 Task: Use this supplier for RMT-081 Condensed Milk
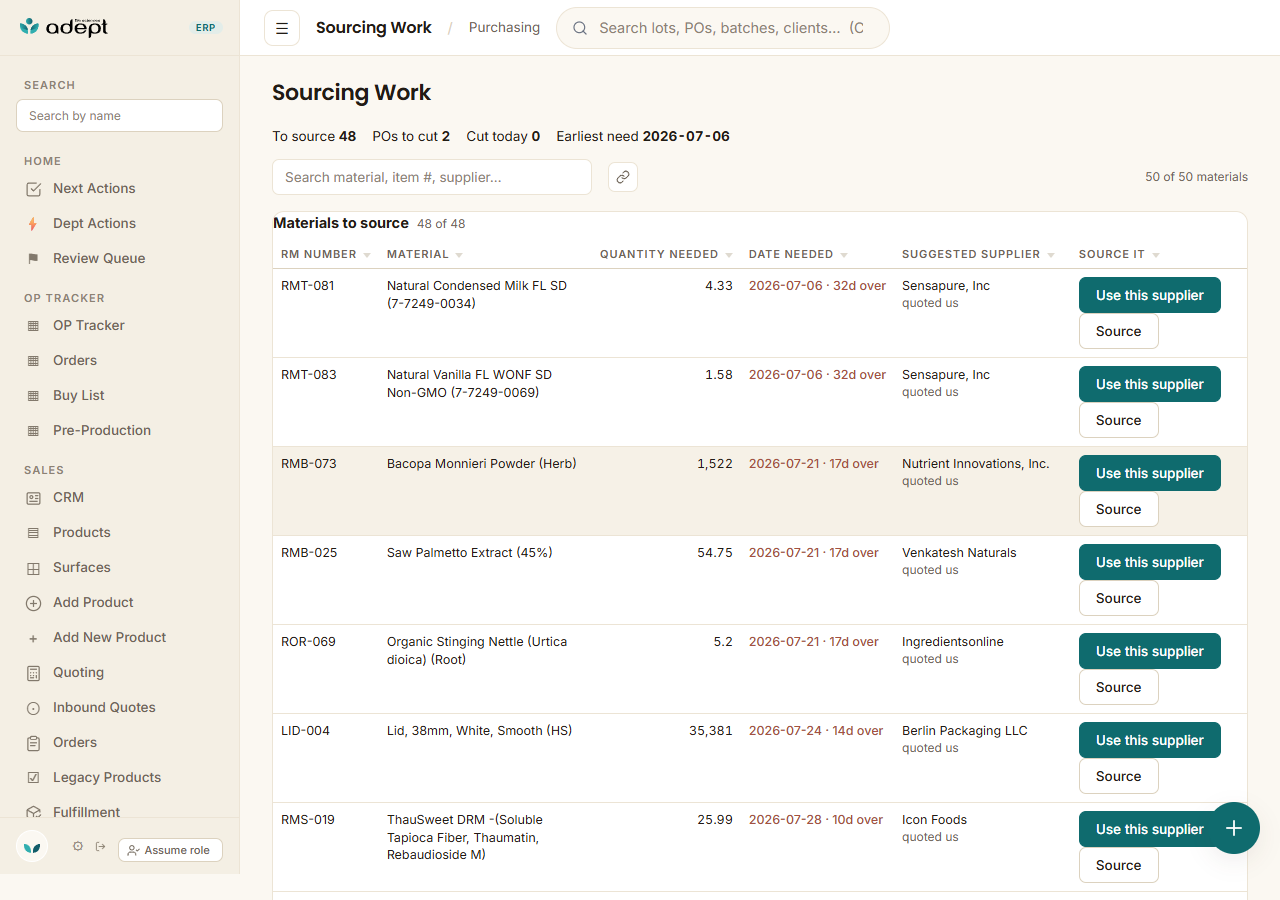[1149, 295]
